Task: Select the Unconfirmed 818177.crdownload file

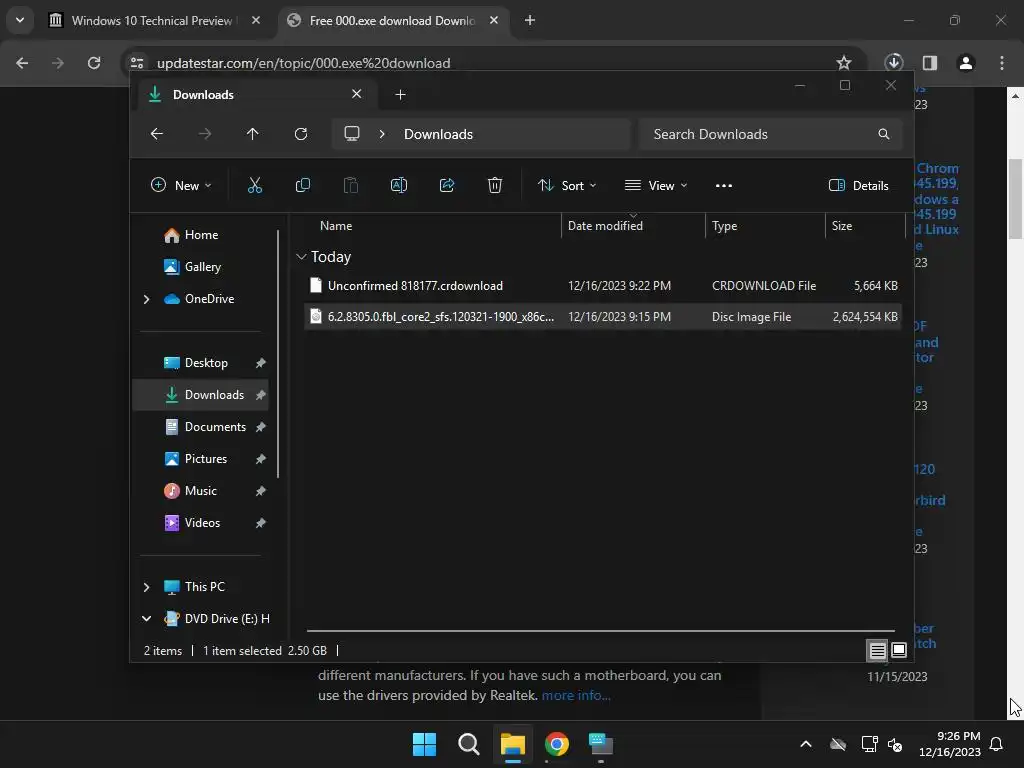Action: point(602,285)
